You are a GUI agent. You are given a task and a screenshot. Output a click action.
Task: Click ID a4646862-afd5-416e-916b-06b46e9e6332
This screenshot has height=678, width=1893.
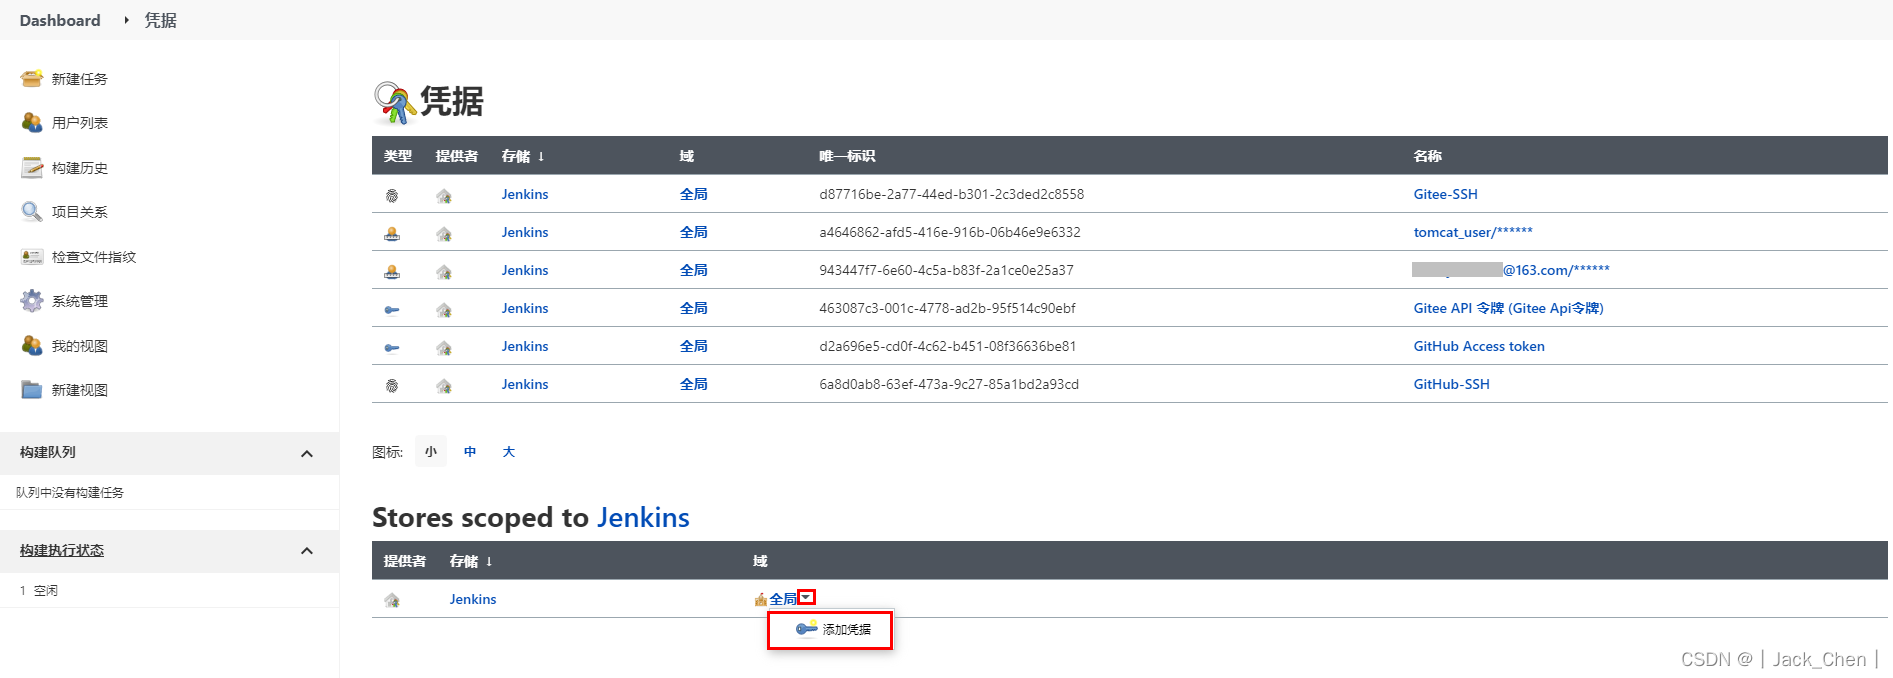coord(950,232)
